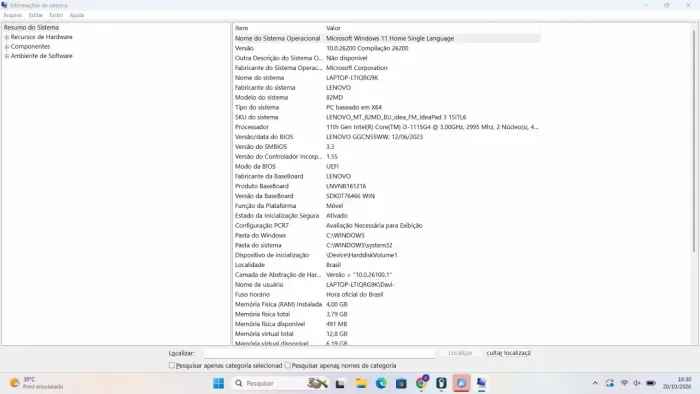This screenshot has width=700, height=394.
Task: Open the weather widget showing 30°C
Action: tap(37, 383)
